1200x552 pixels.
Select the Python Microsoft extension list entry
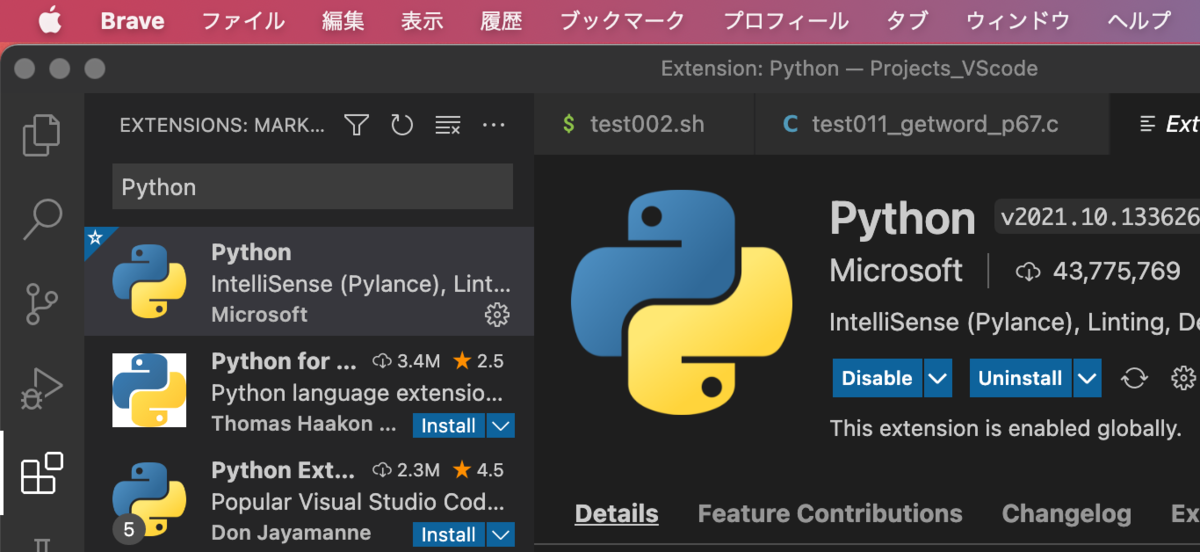[x=330, y=282]
